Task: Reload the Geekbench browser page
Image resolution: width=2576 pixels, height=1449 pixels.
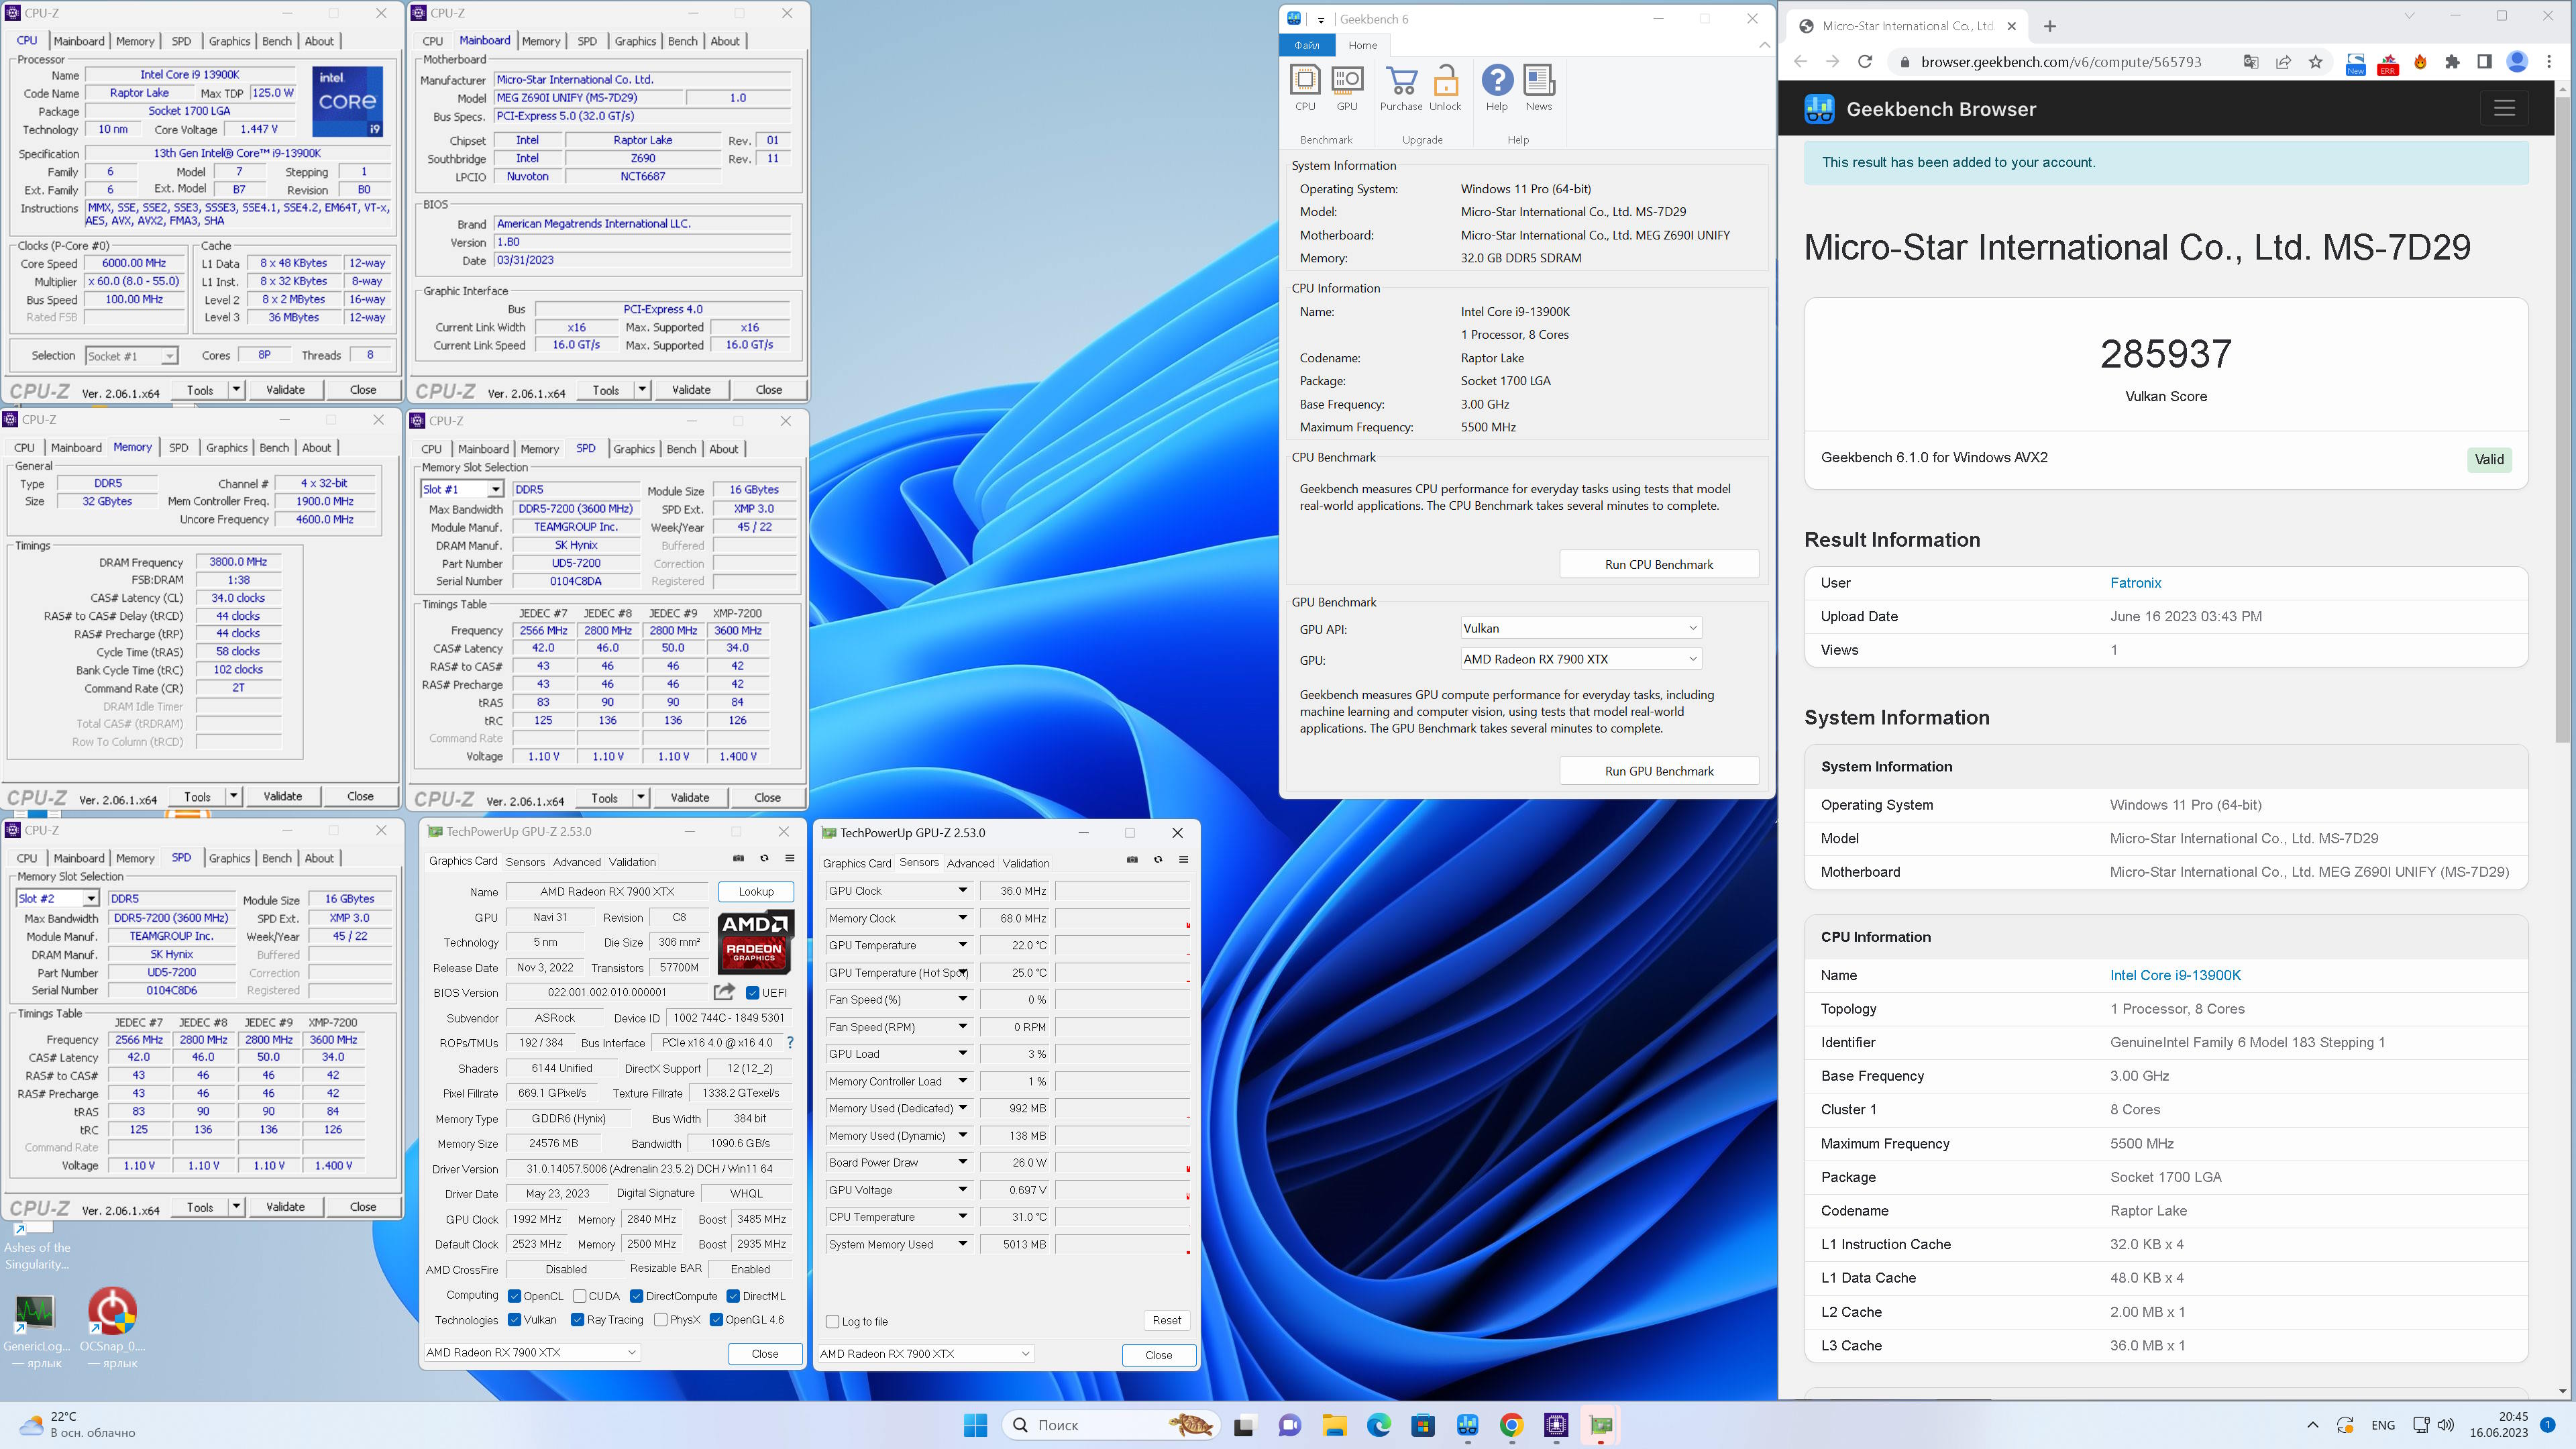Action: pyautogui.click(x=1865, y=62)
